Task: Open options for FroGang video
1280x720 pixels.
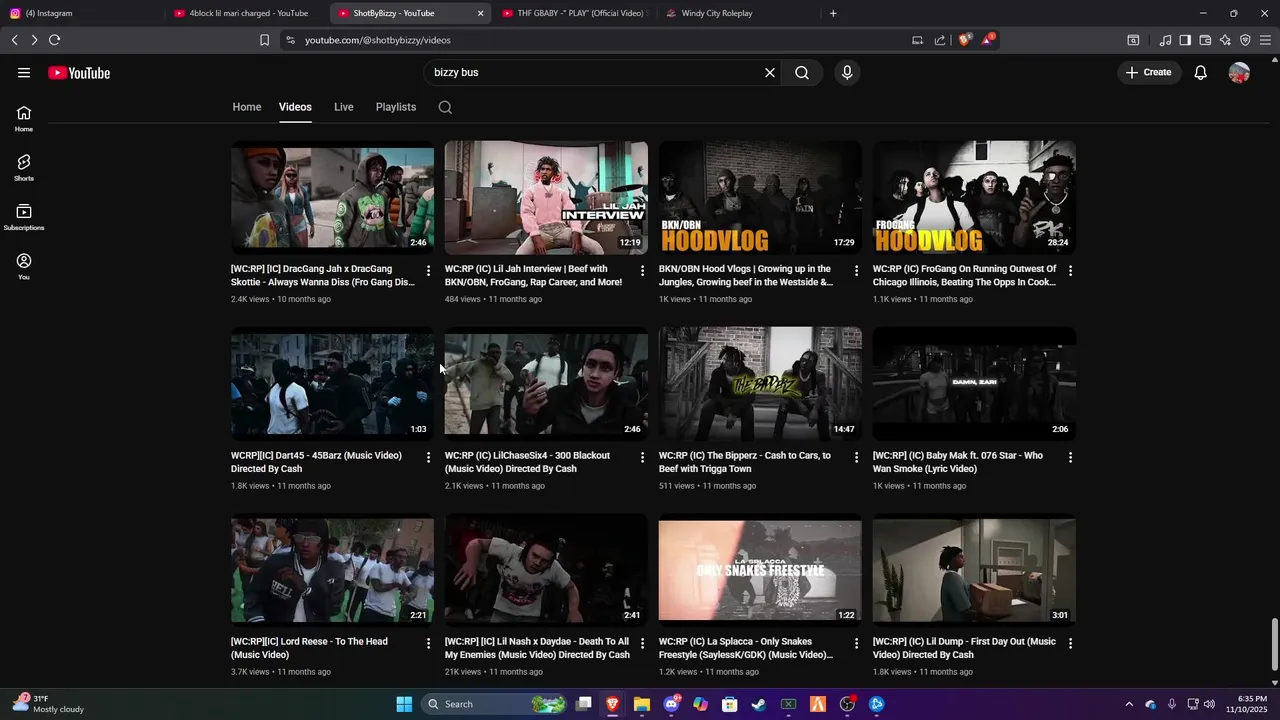Action: pyautogui.click(x=1070, y=271)
